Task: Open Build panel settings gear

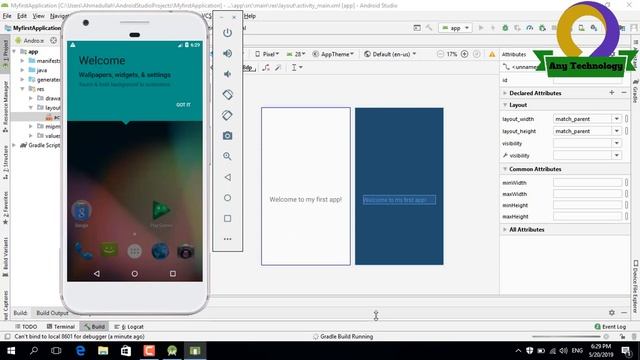Action: 611,313
